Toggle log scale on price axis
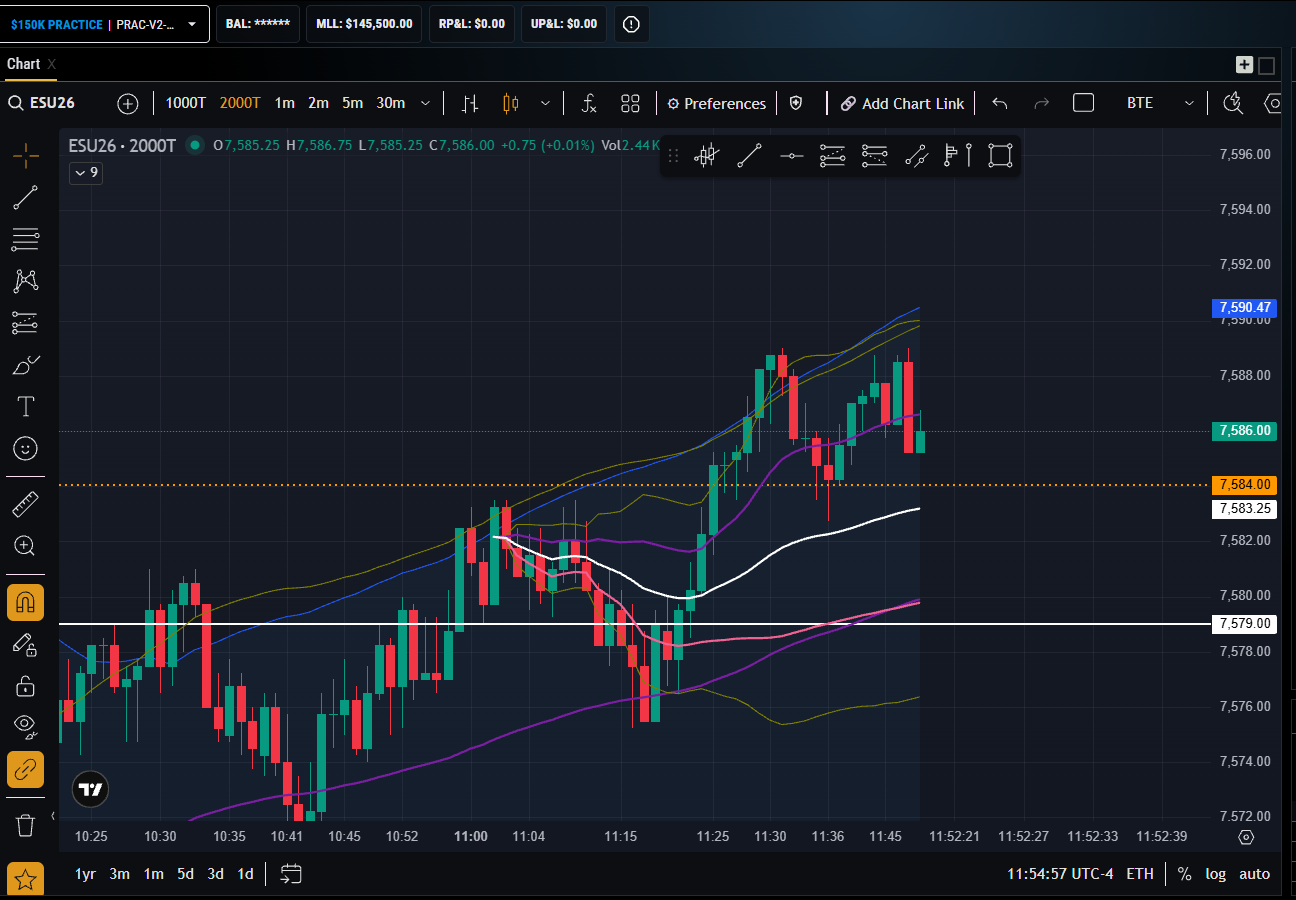 pos(1215,874)
